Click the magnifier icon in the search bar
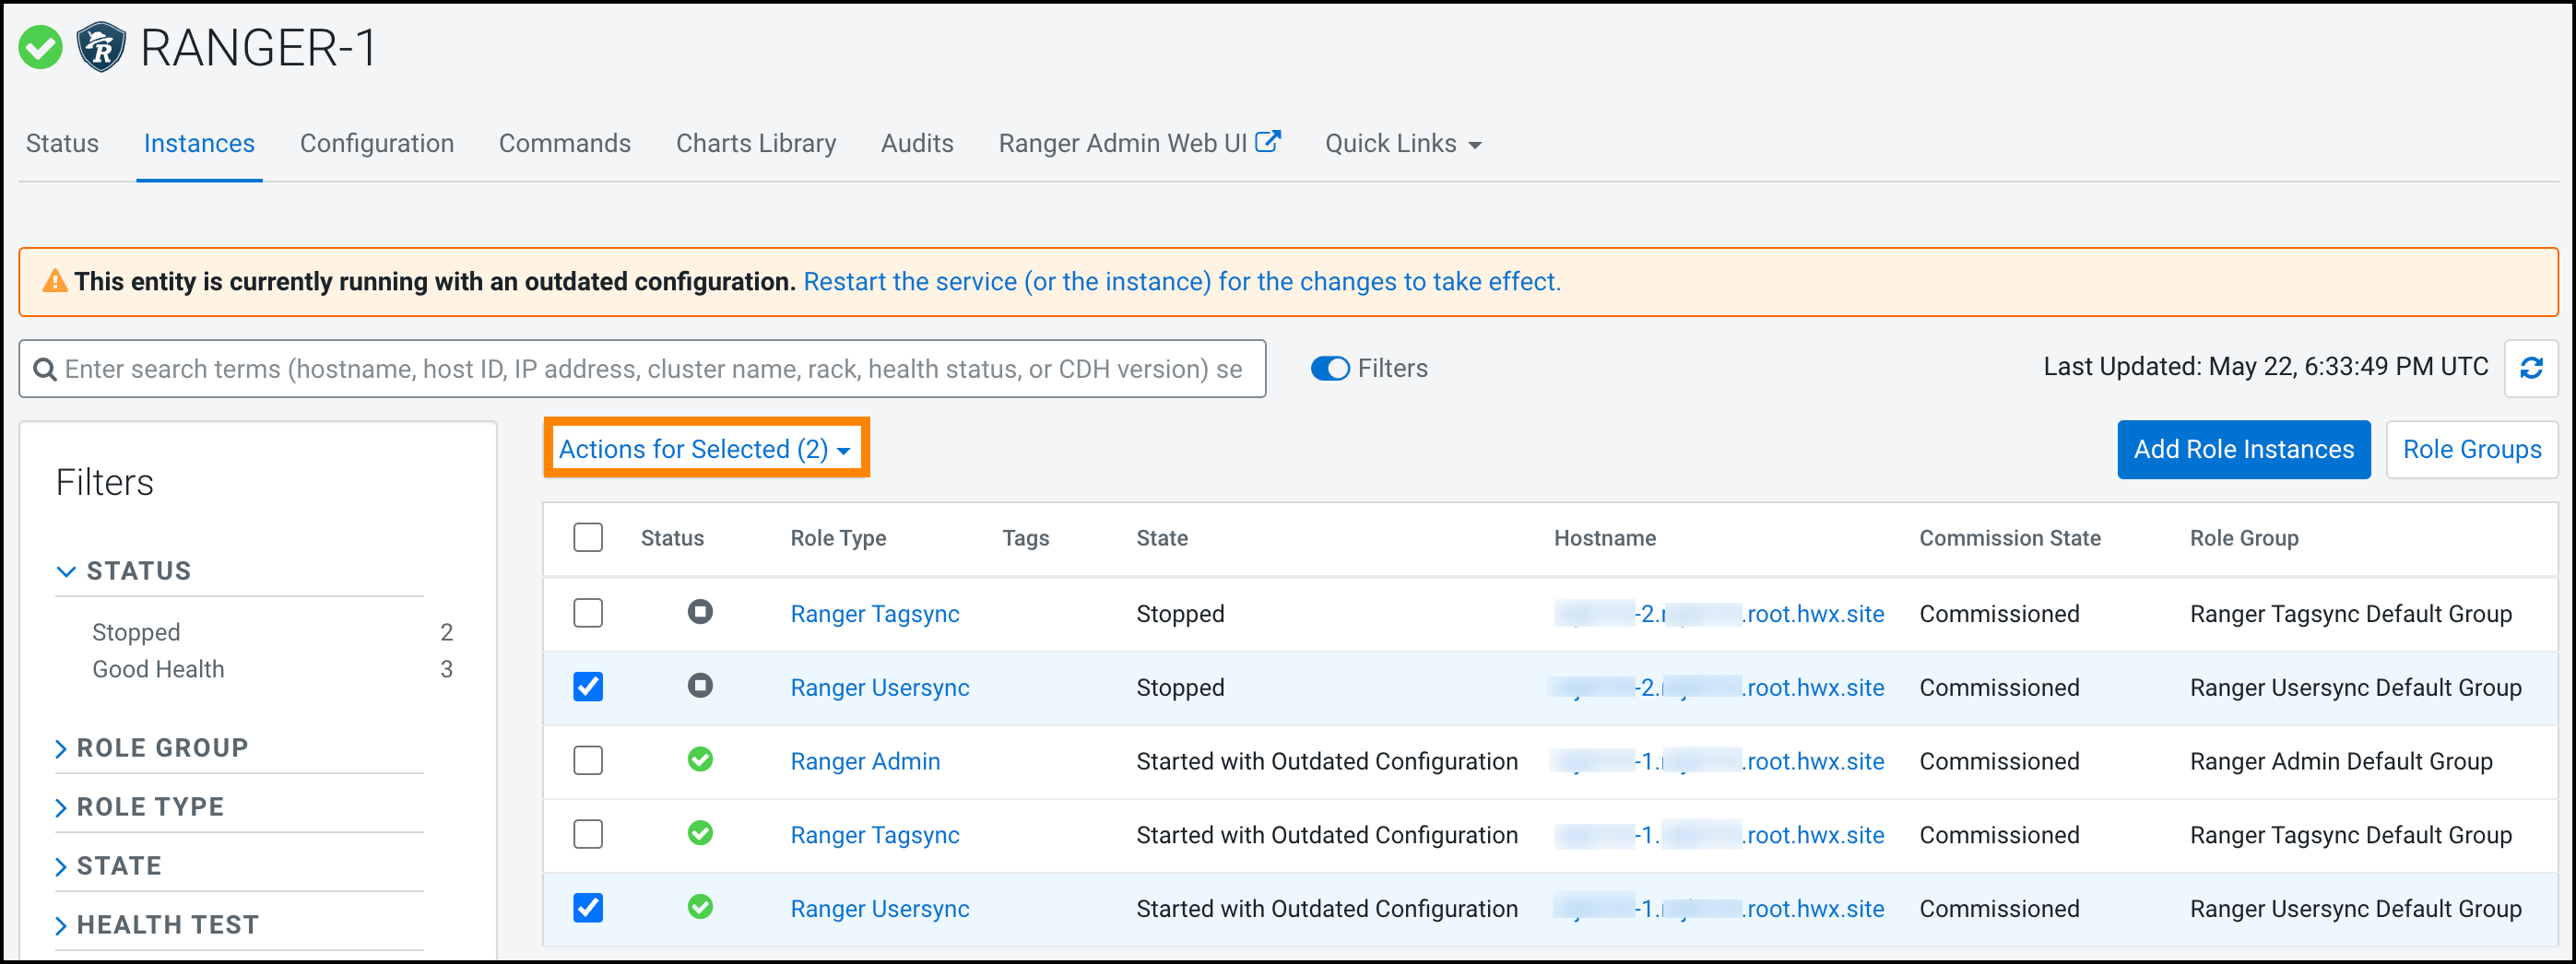The height and width of the screenshot is (964, 2576). coord(44,368)
